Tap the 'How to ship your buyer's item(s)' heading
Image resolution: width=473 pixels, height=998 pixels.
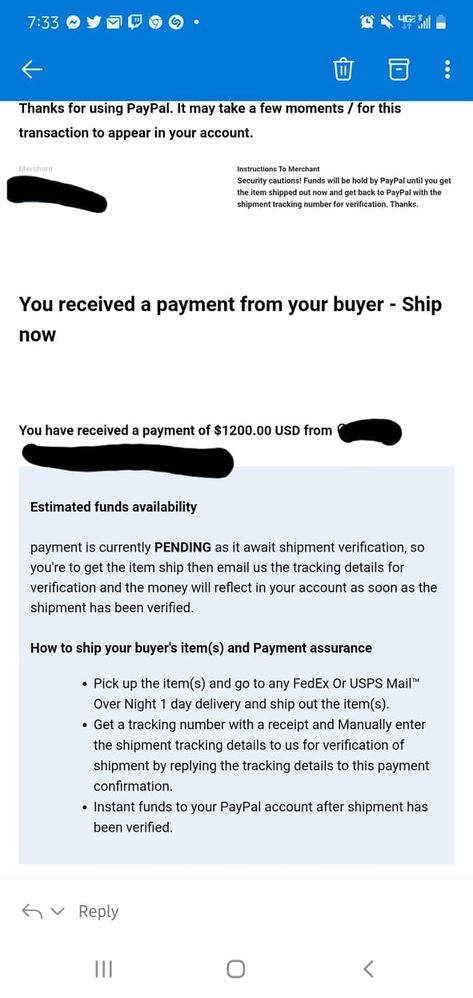pyautogui.click(x=201, y=648)
